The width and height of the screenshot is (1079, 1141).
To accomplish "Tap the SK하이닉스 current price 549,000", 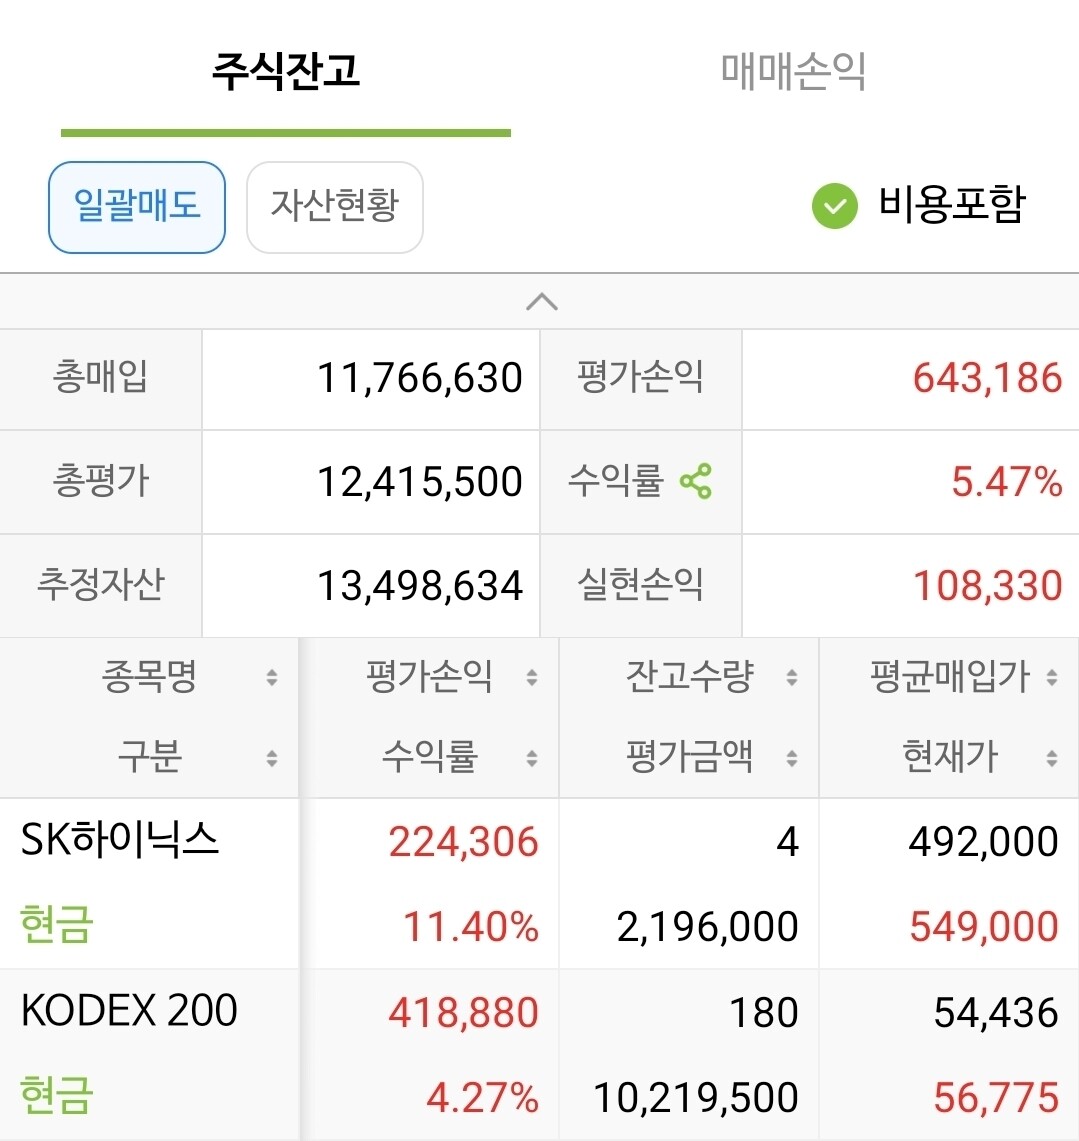I will point(984,926).
